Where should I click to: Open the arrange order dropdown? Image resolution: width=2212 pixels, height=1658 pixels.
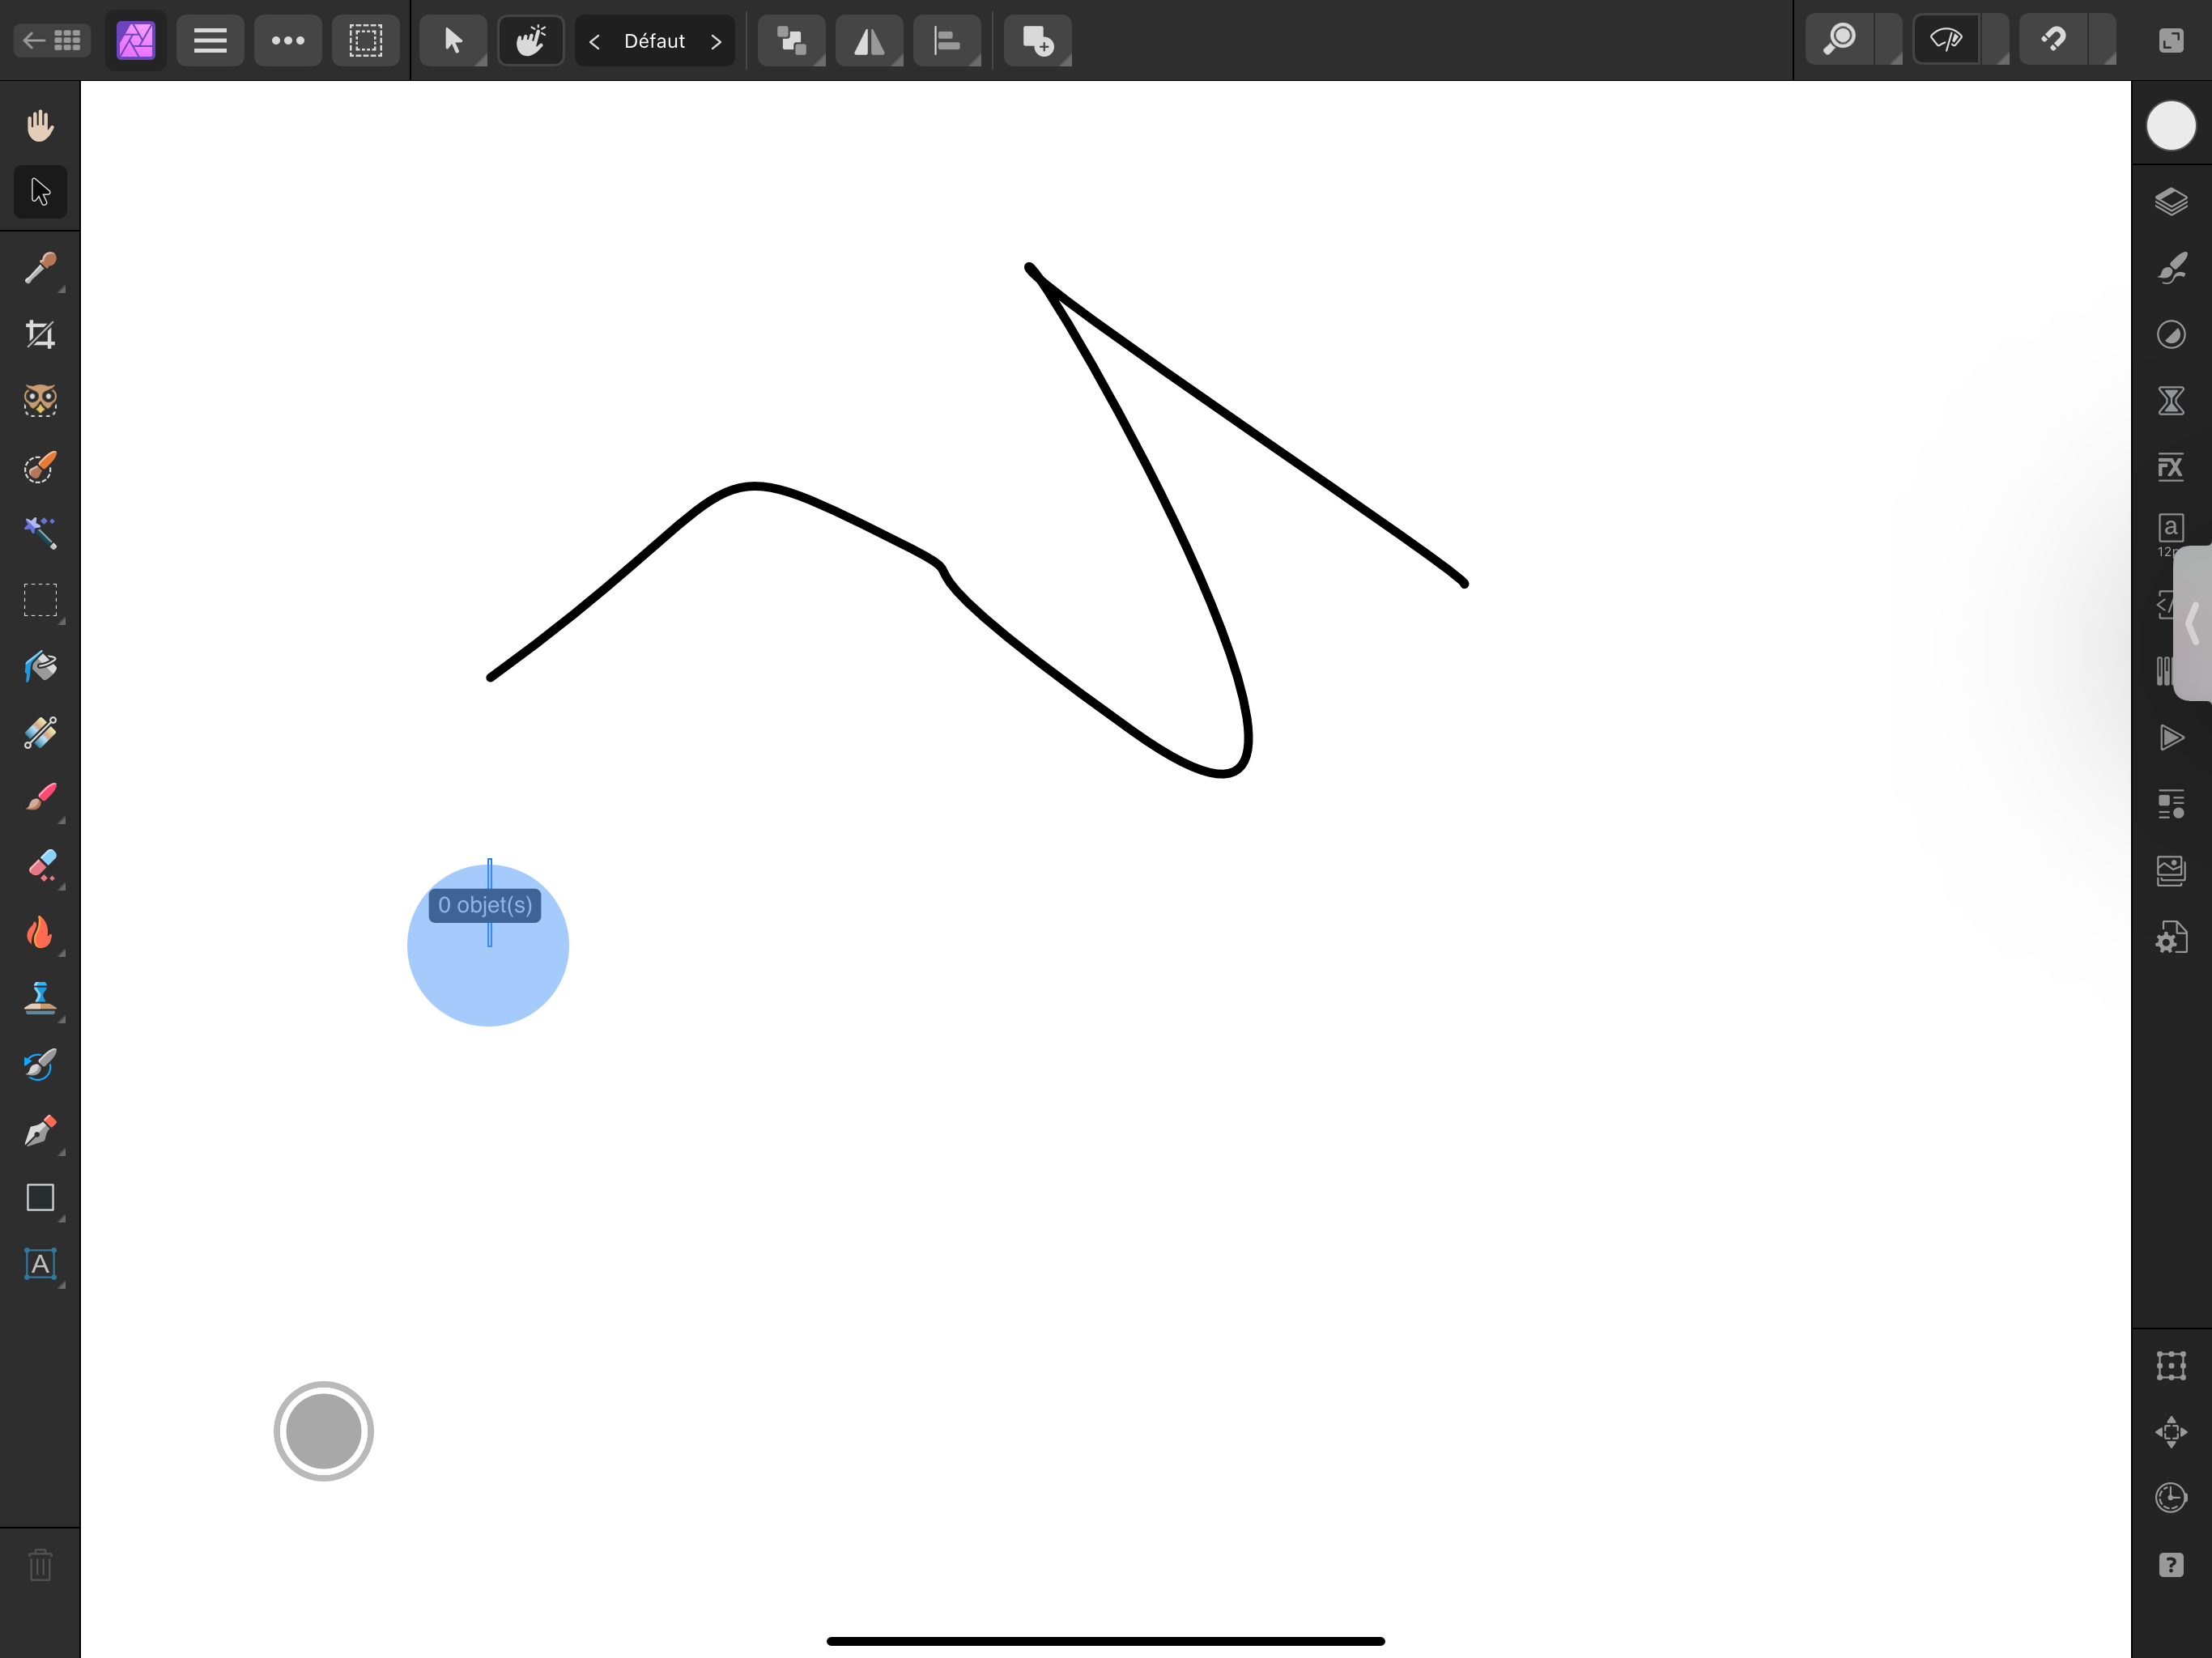(792, 40)
